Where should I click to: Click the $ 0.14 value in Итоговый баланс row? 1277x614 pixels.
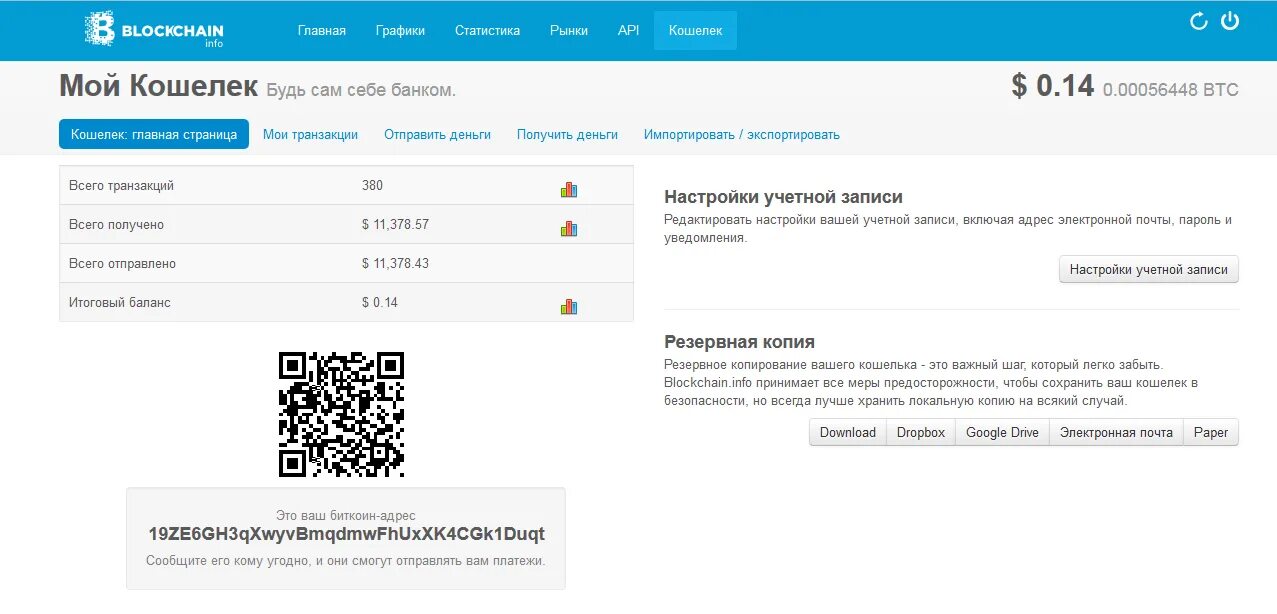tap(380, 302)
